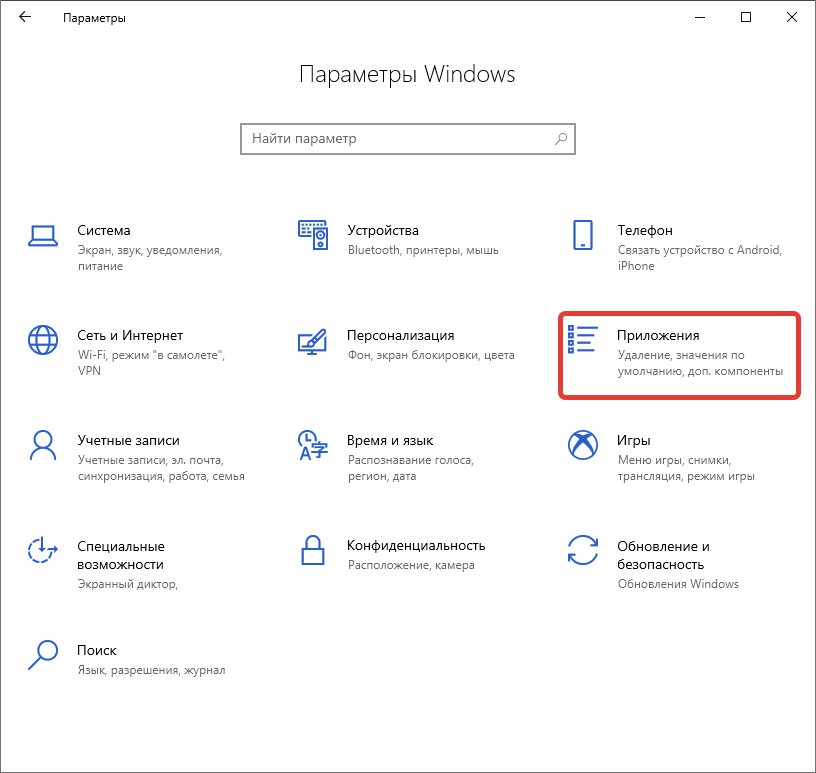Image resolution: width=816 pixels, height=773 pixels.
Task: Open the Devices keyboard-speaker icon
Action: (313, 235)
